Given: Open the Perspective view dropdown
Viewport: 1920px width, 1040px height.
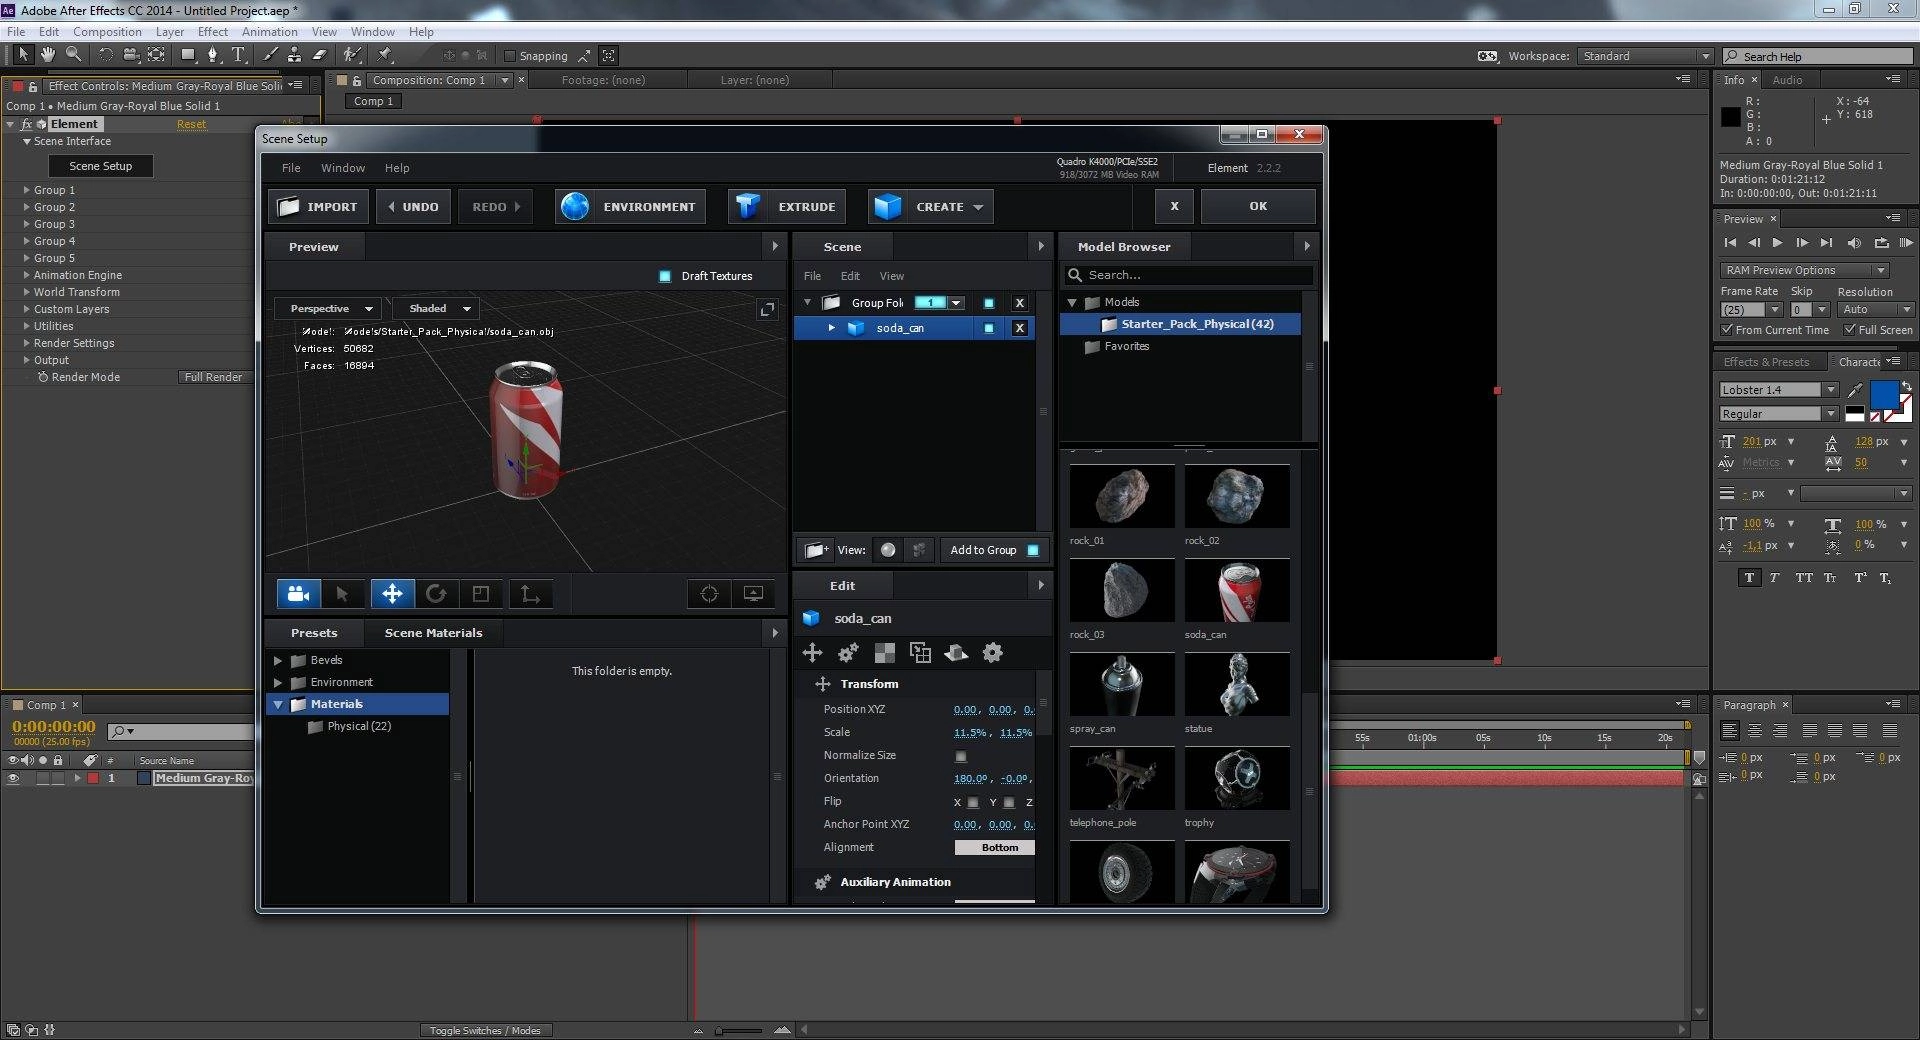Looking at the screenshot, I should click(328, 309).
